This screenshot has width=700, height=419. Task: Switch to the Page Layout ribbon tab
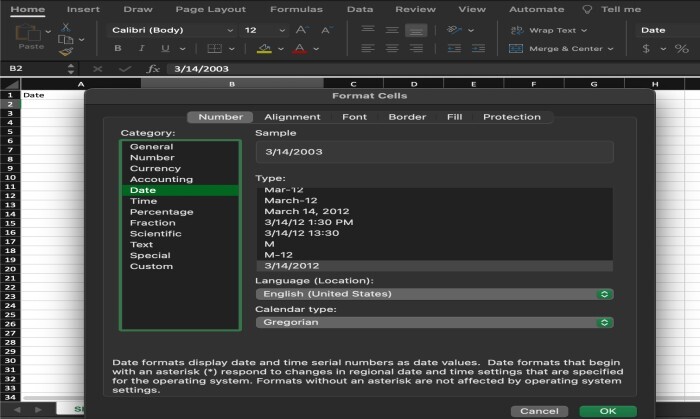210,9
